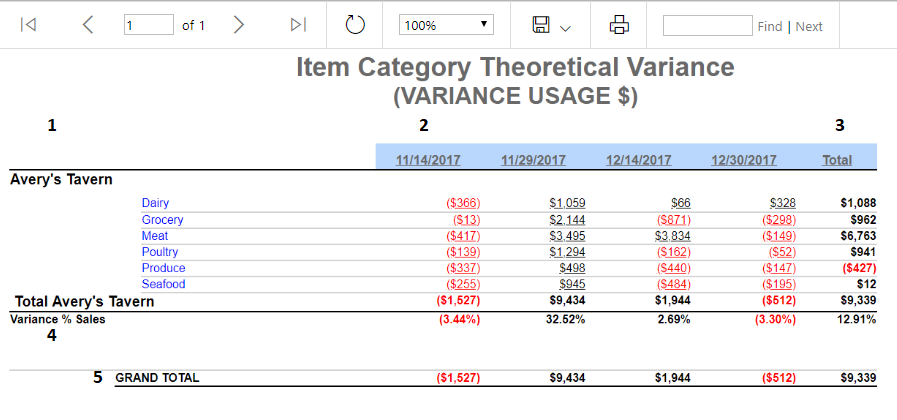Click Poultry 11/29/2017 value $1,294
The width and height of the screenshot is (897, 420).
pyautogui.click(x=567, y=252)
